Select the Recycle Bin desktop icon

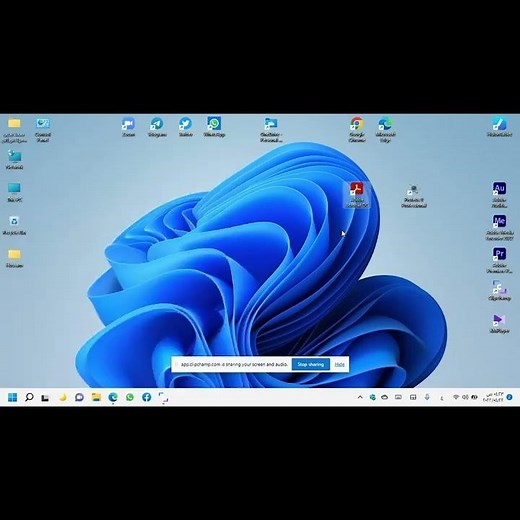click(14, 225)
